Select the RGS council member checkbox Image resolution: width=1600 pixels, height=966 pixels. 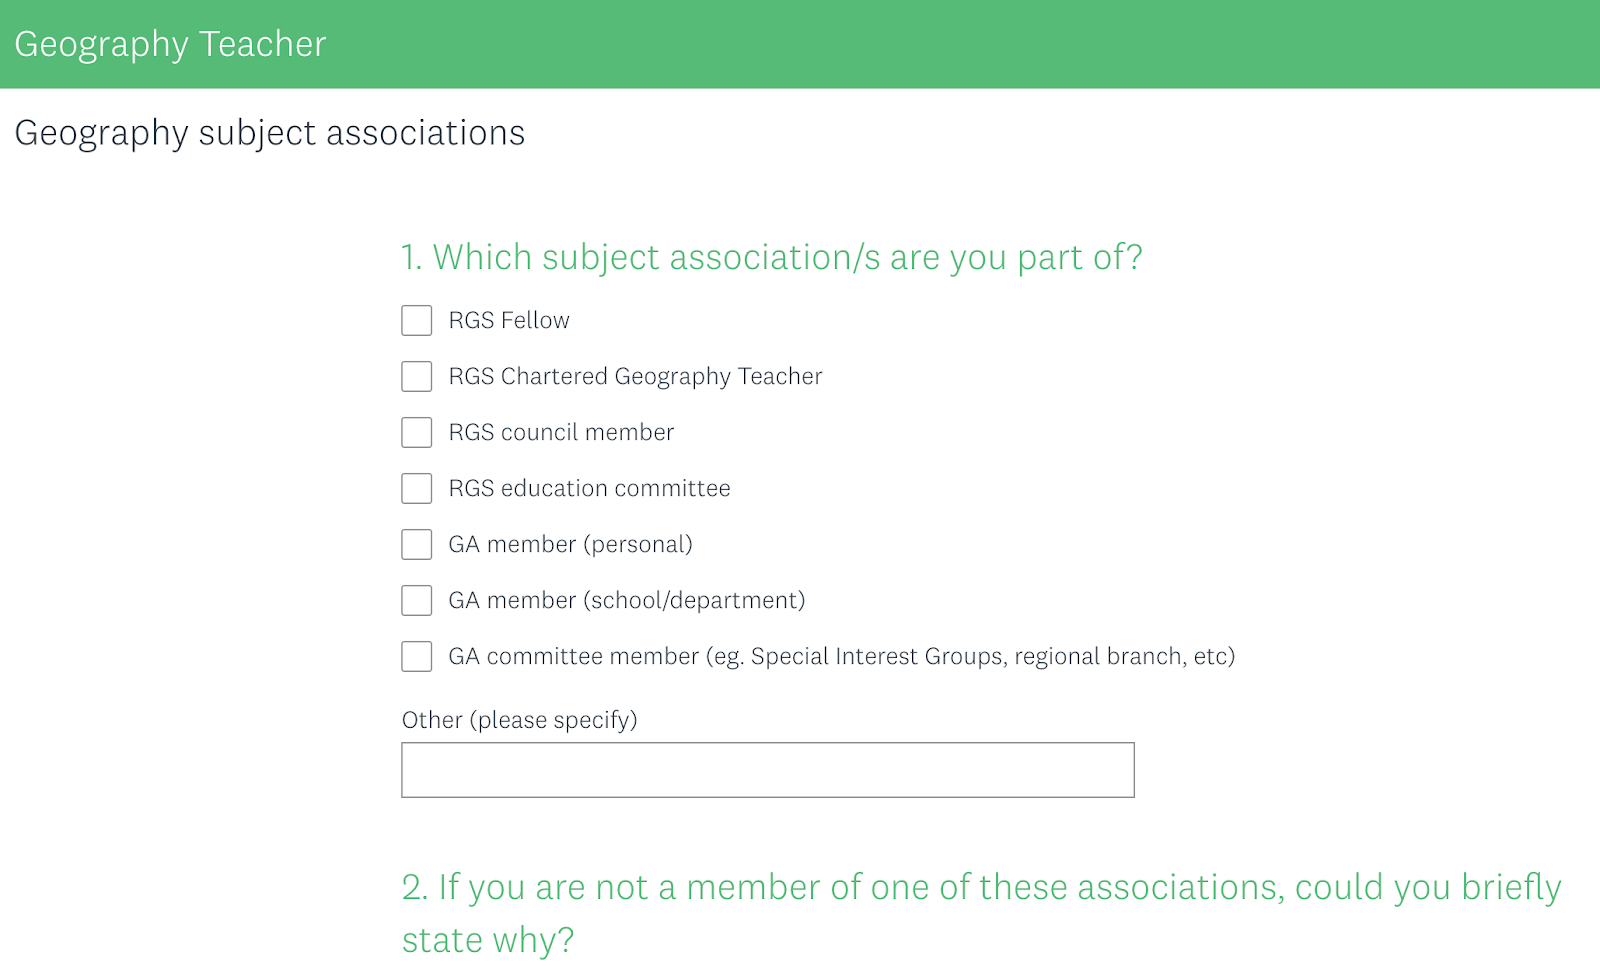tap(416, 432)
